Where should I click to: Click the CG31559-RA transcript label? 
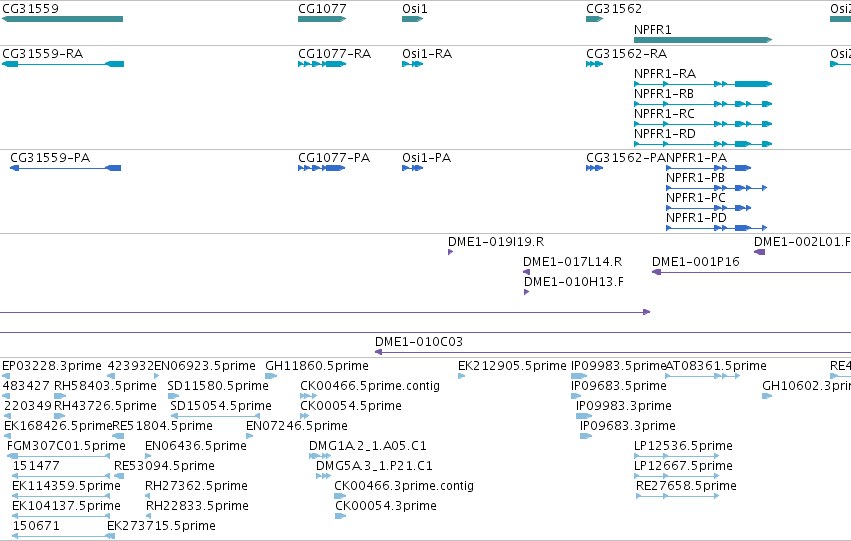point(43,54)
